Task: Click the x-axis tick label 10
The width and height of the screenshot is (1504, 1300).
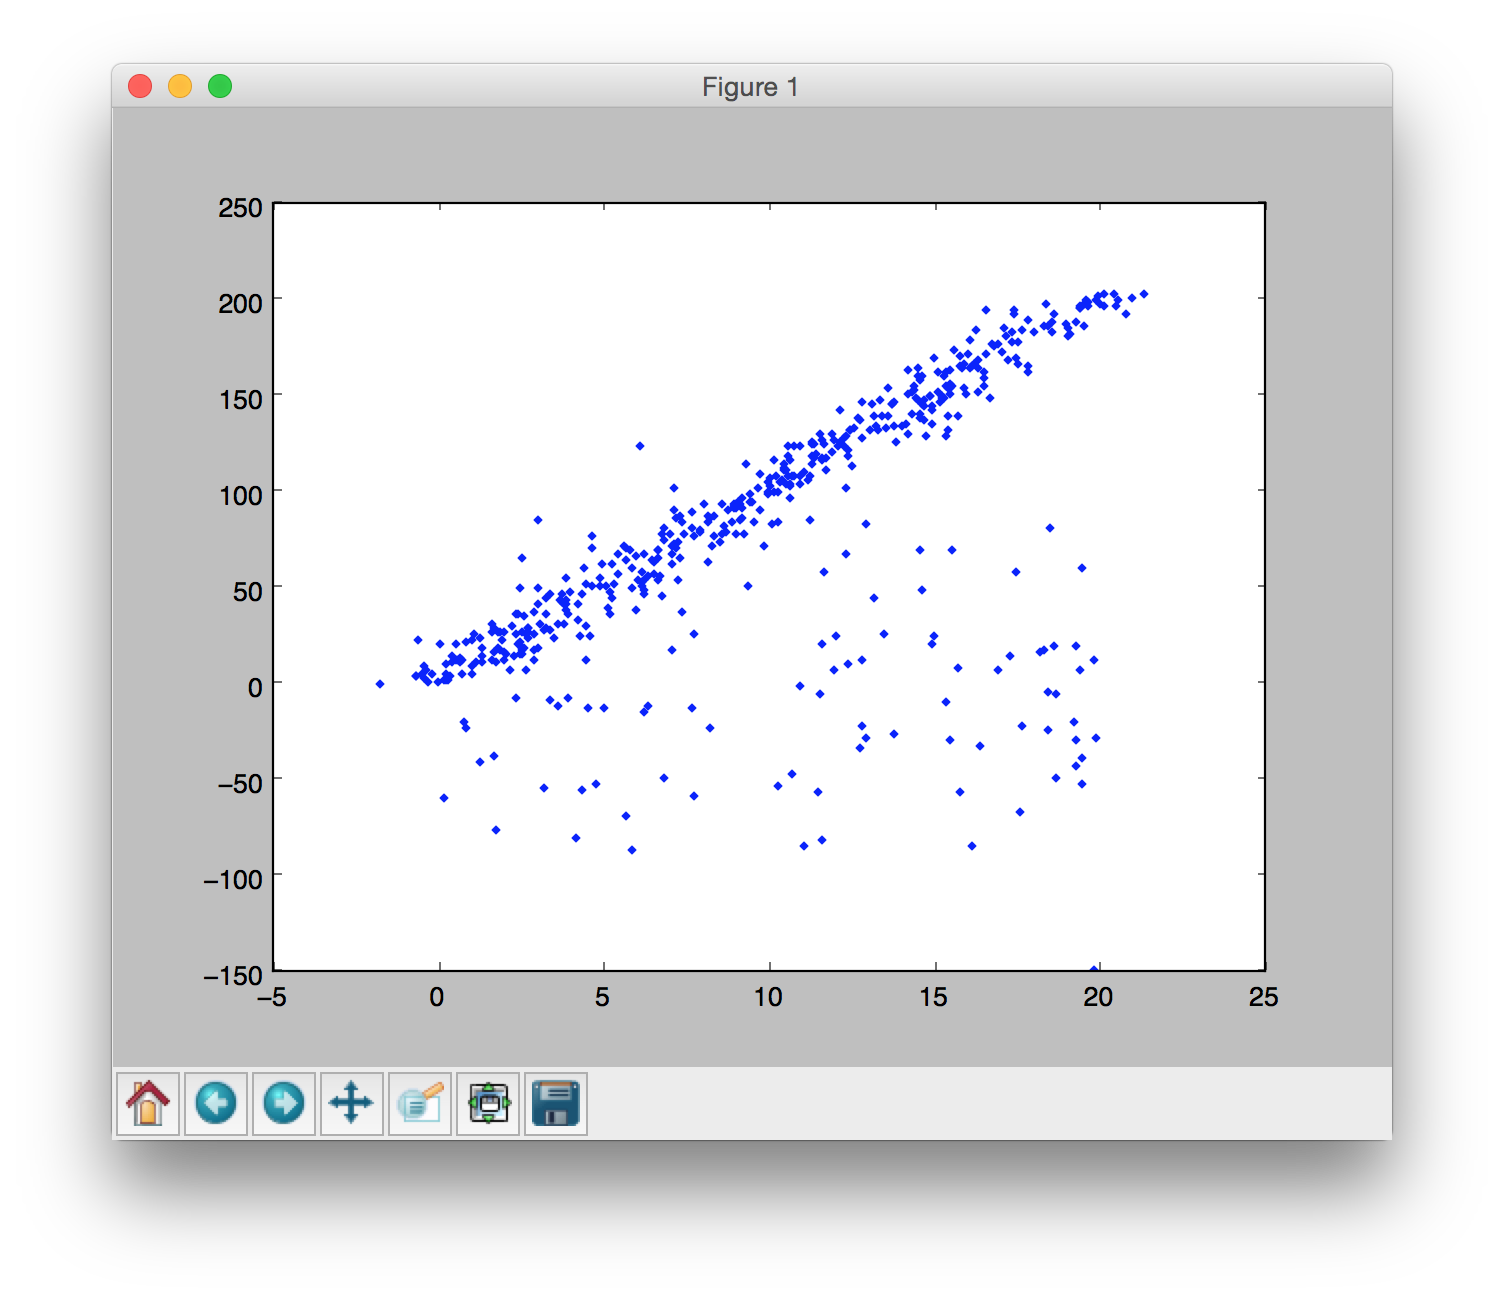Action: pyautogui.click(x=768, y=997)
